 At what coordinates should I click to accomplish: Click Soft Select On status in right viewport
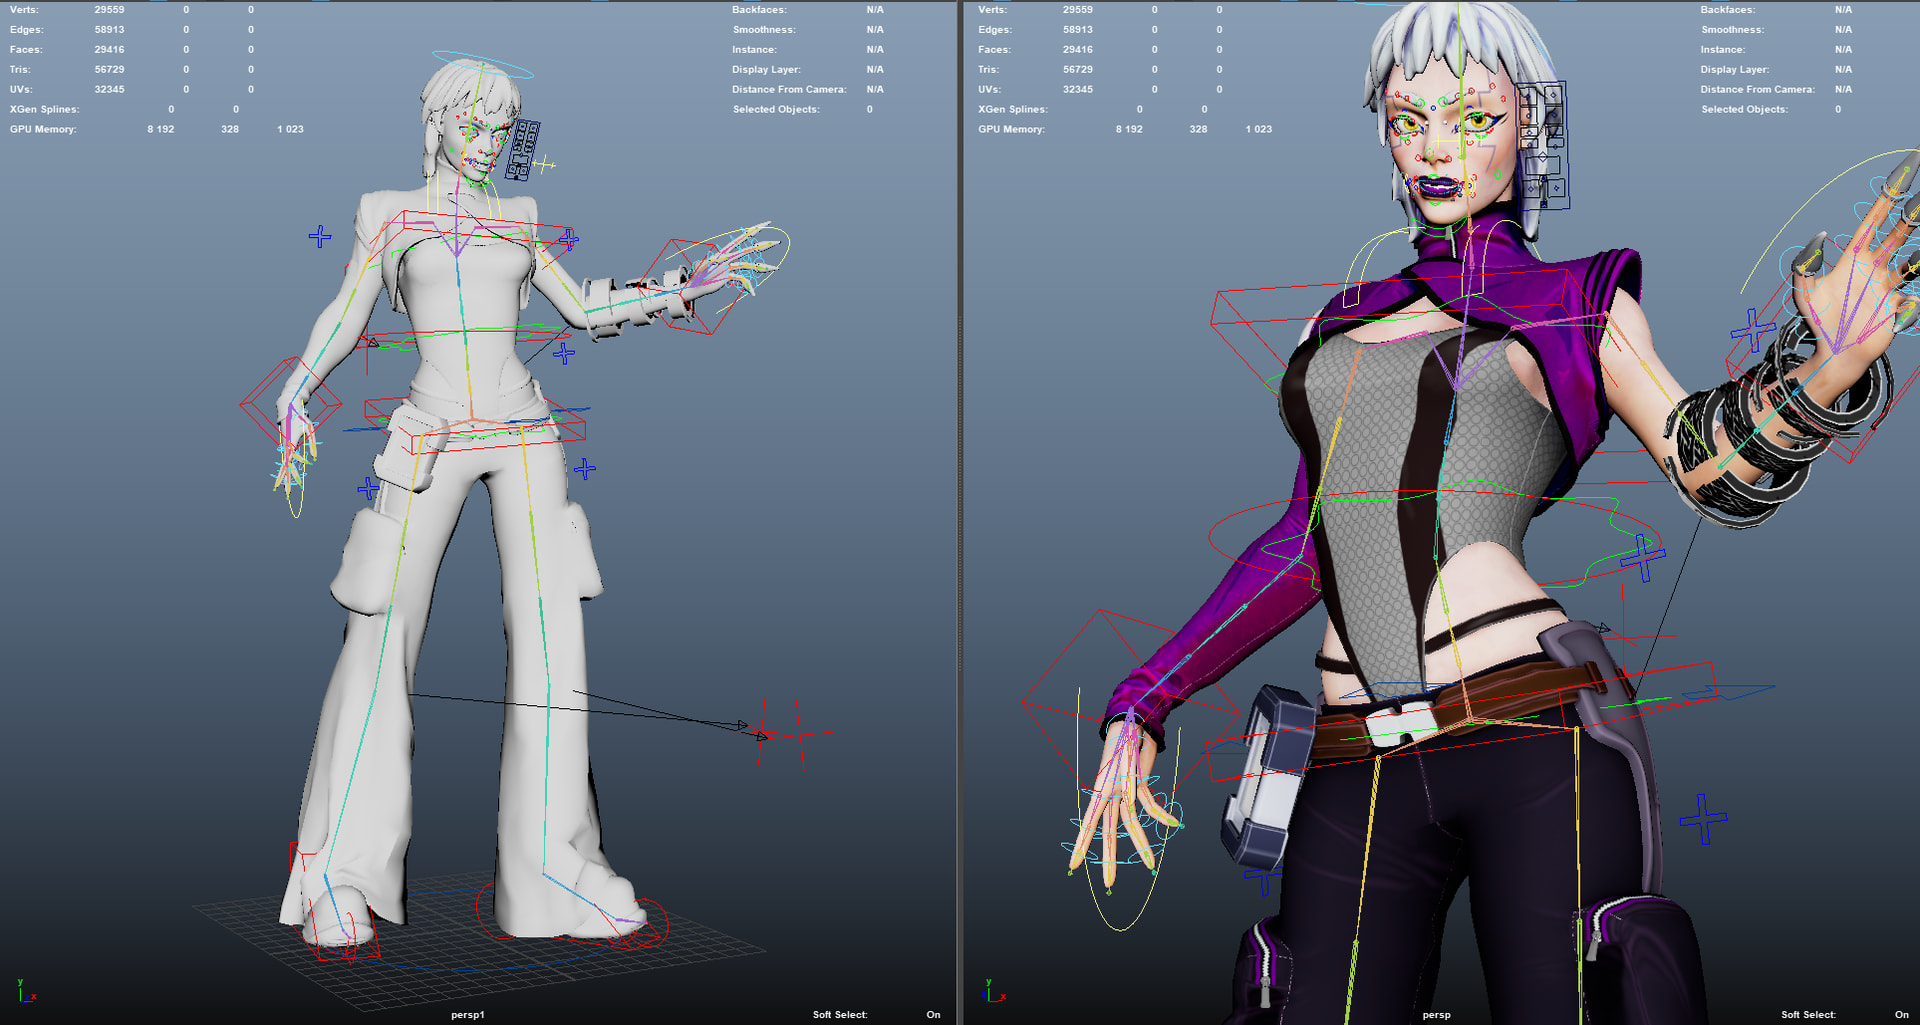pos(1900,1014)
